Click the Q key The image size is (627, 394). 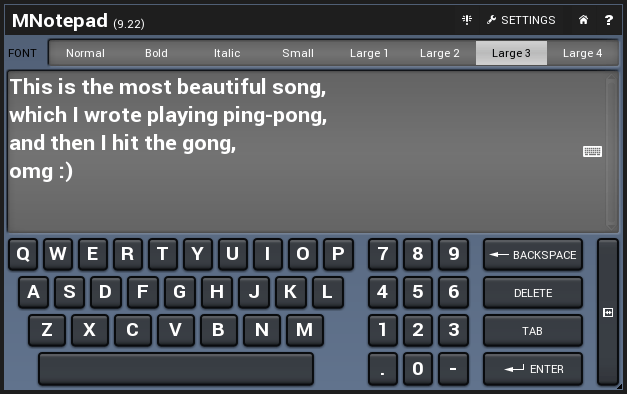(x=23, y=254)
